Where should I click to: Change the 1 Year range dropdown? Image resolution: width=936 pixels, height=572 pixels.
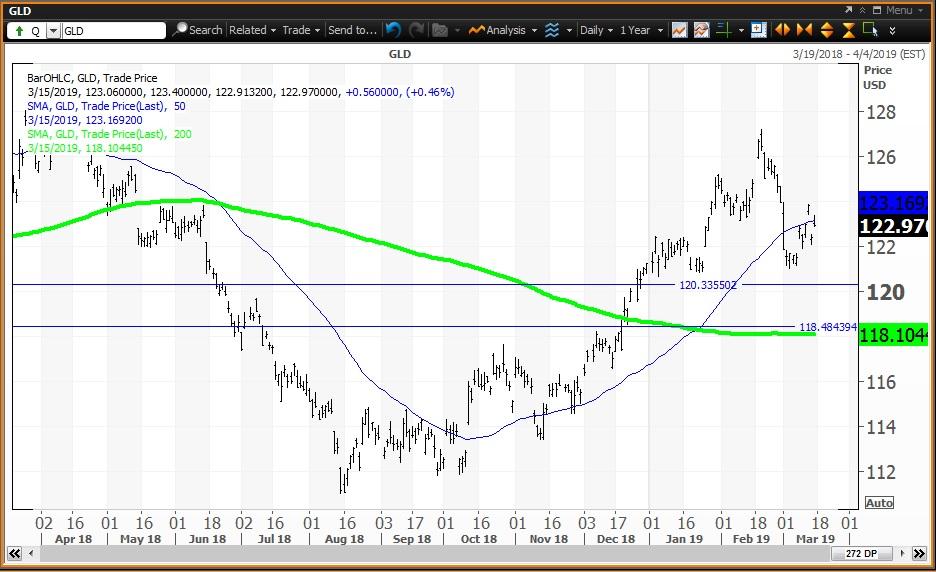pos(642,30)
